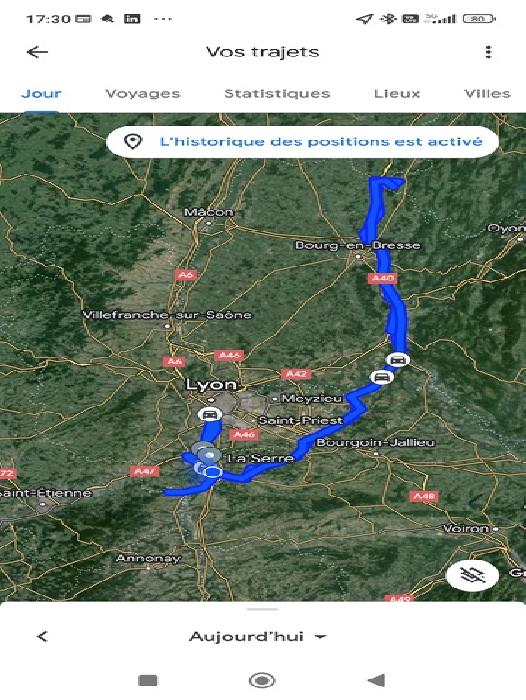The image size is (526, 700).
Task: Tap the Android recent apps square button
Action: [148, 680]
